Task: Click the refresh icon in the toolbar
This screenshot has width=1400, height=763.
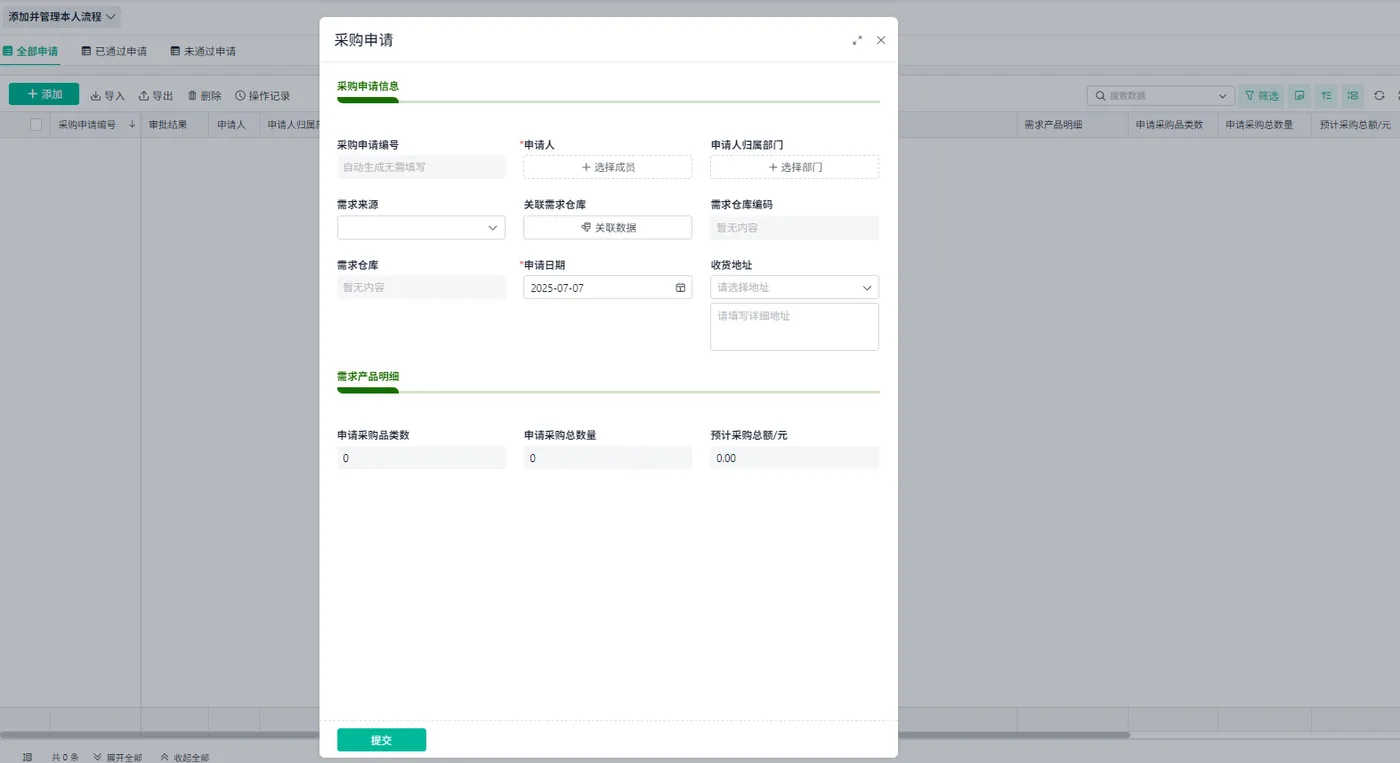Action: 1379,95
